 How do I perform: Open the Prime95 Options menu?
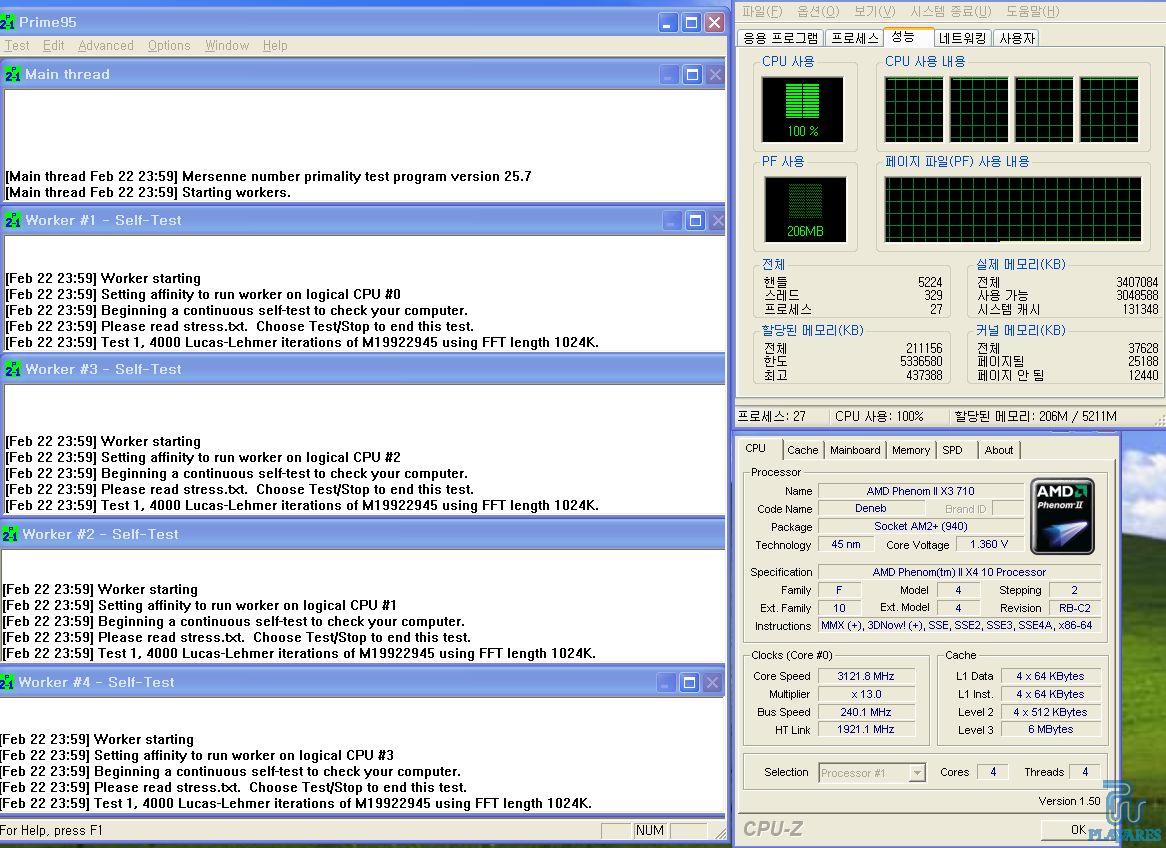pyautogui.click(x=169, y=46)
